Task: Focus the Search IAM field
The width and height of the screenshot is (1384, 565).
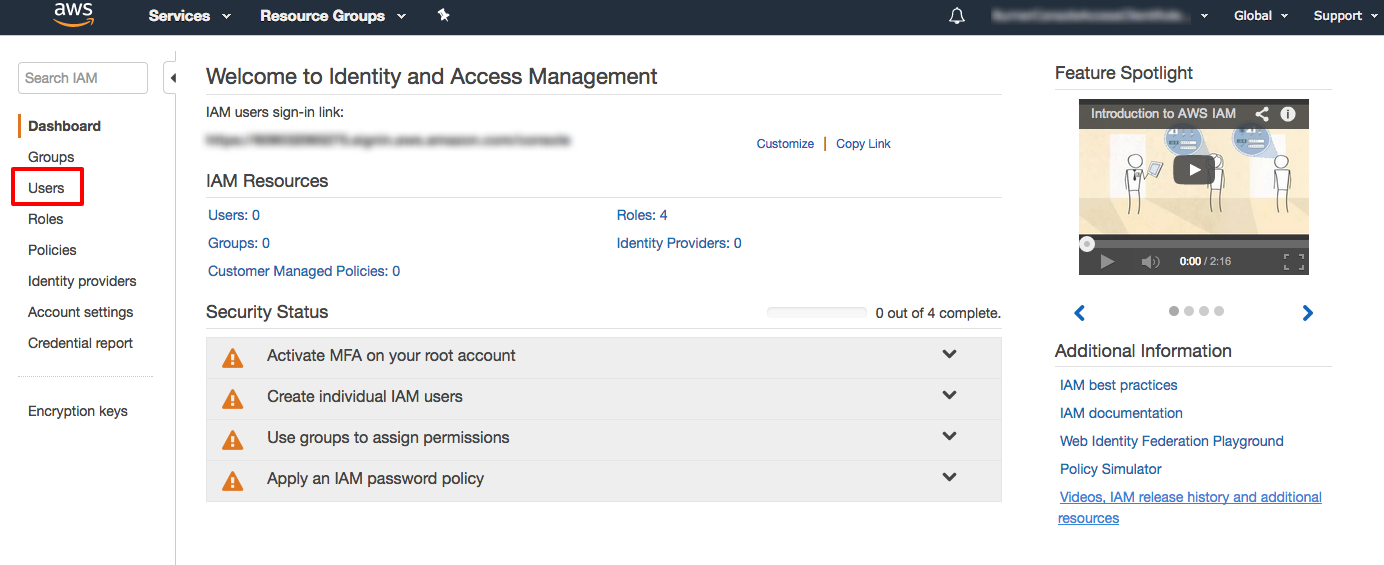Action: (x=83, y=78)
